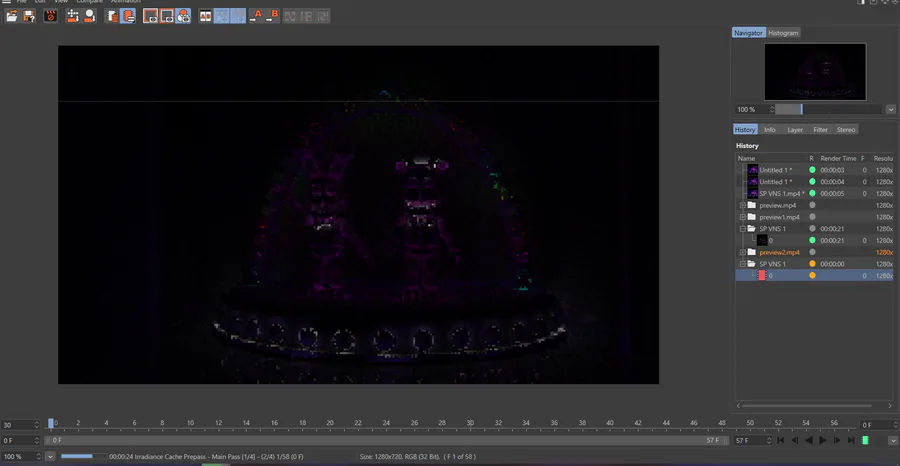The image size is (900, 466).
Task: Select the highlighted frame 0 row with red icon
Action: 814,275
